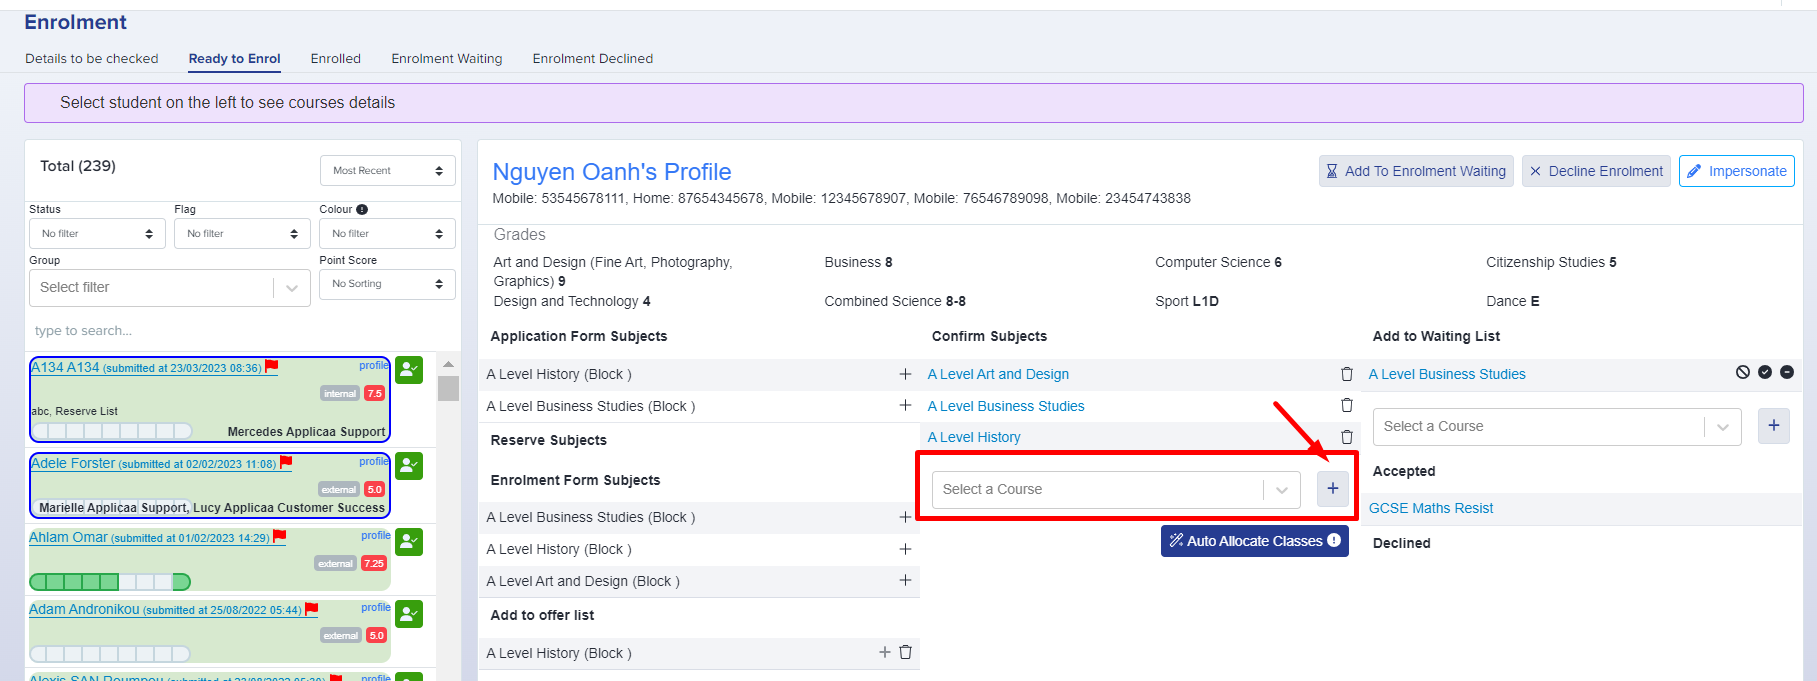Click Adam Andronikou's empty progress bar
Viewport: 1817px width, 681px height.
click(110, 654)
